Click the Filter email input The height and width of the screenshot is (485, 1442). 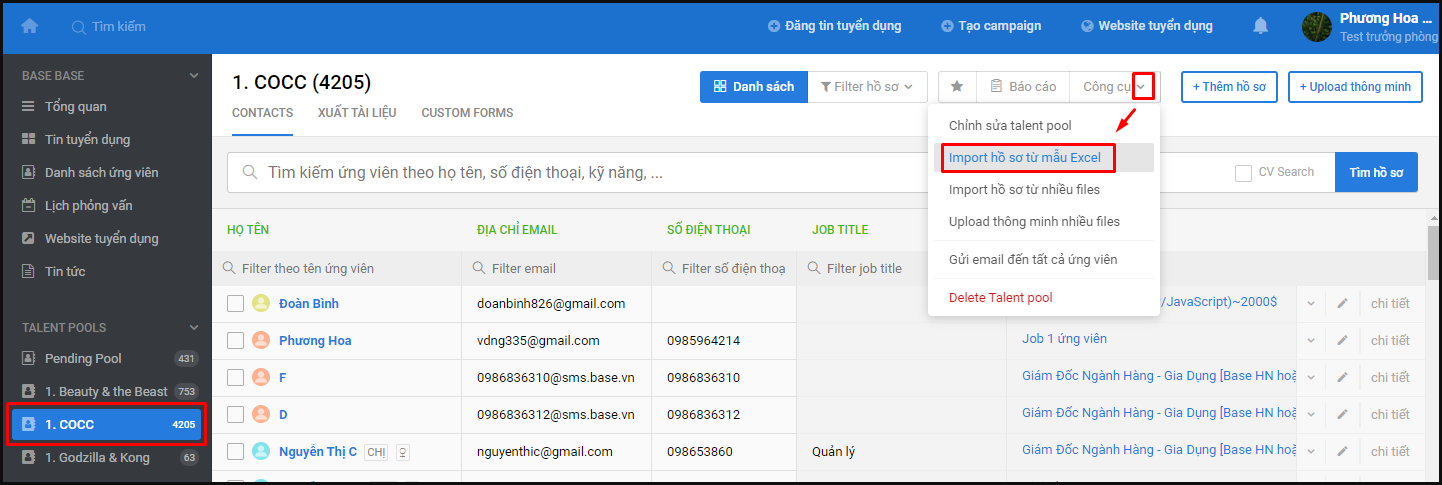click(556, 269)
